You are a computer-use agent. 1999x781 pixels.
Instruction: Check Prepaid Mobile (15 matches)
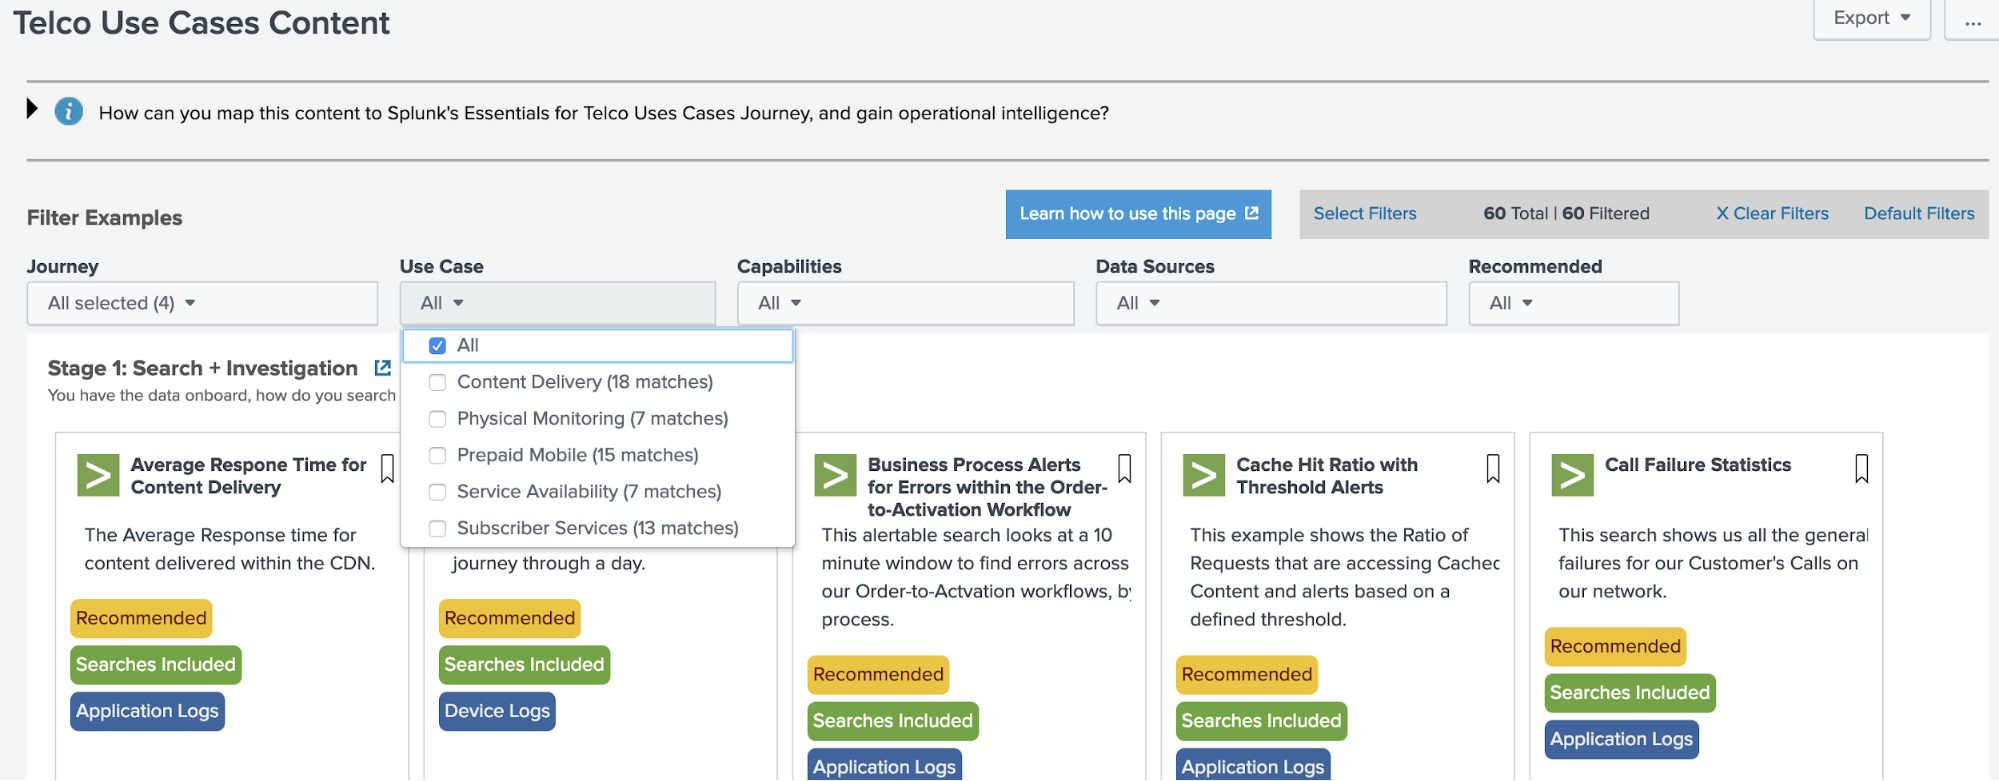[x=437, y=455]
